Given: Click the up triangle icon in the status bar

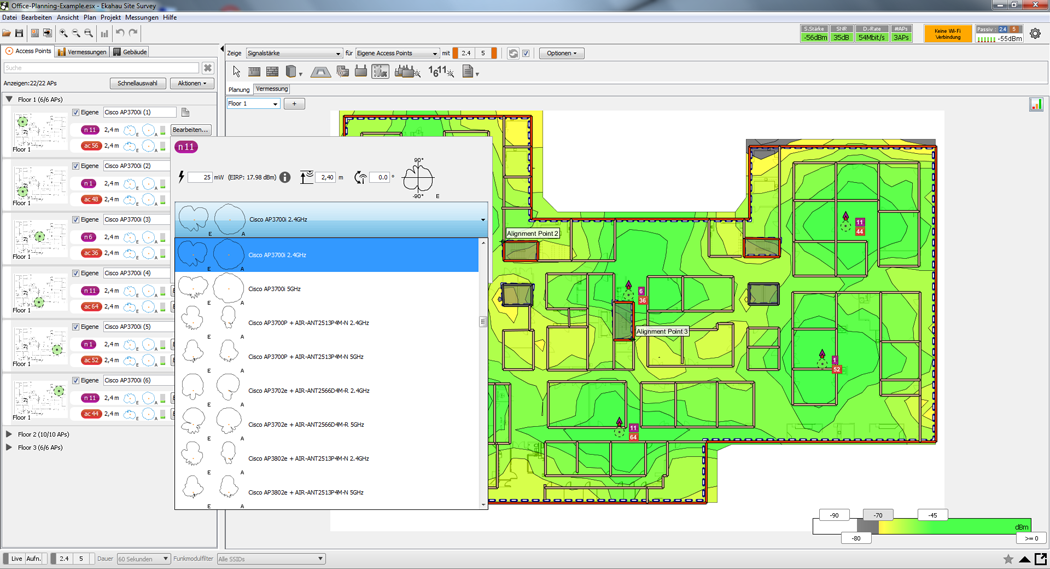Looking at the screenshot, I should pyautogui.click(x=1025, y=559).
